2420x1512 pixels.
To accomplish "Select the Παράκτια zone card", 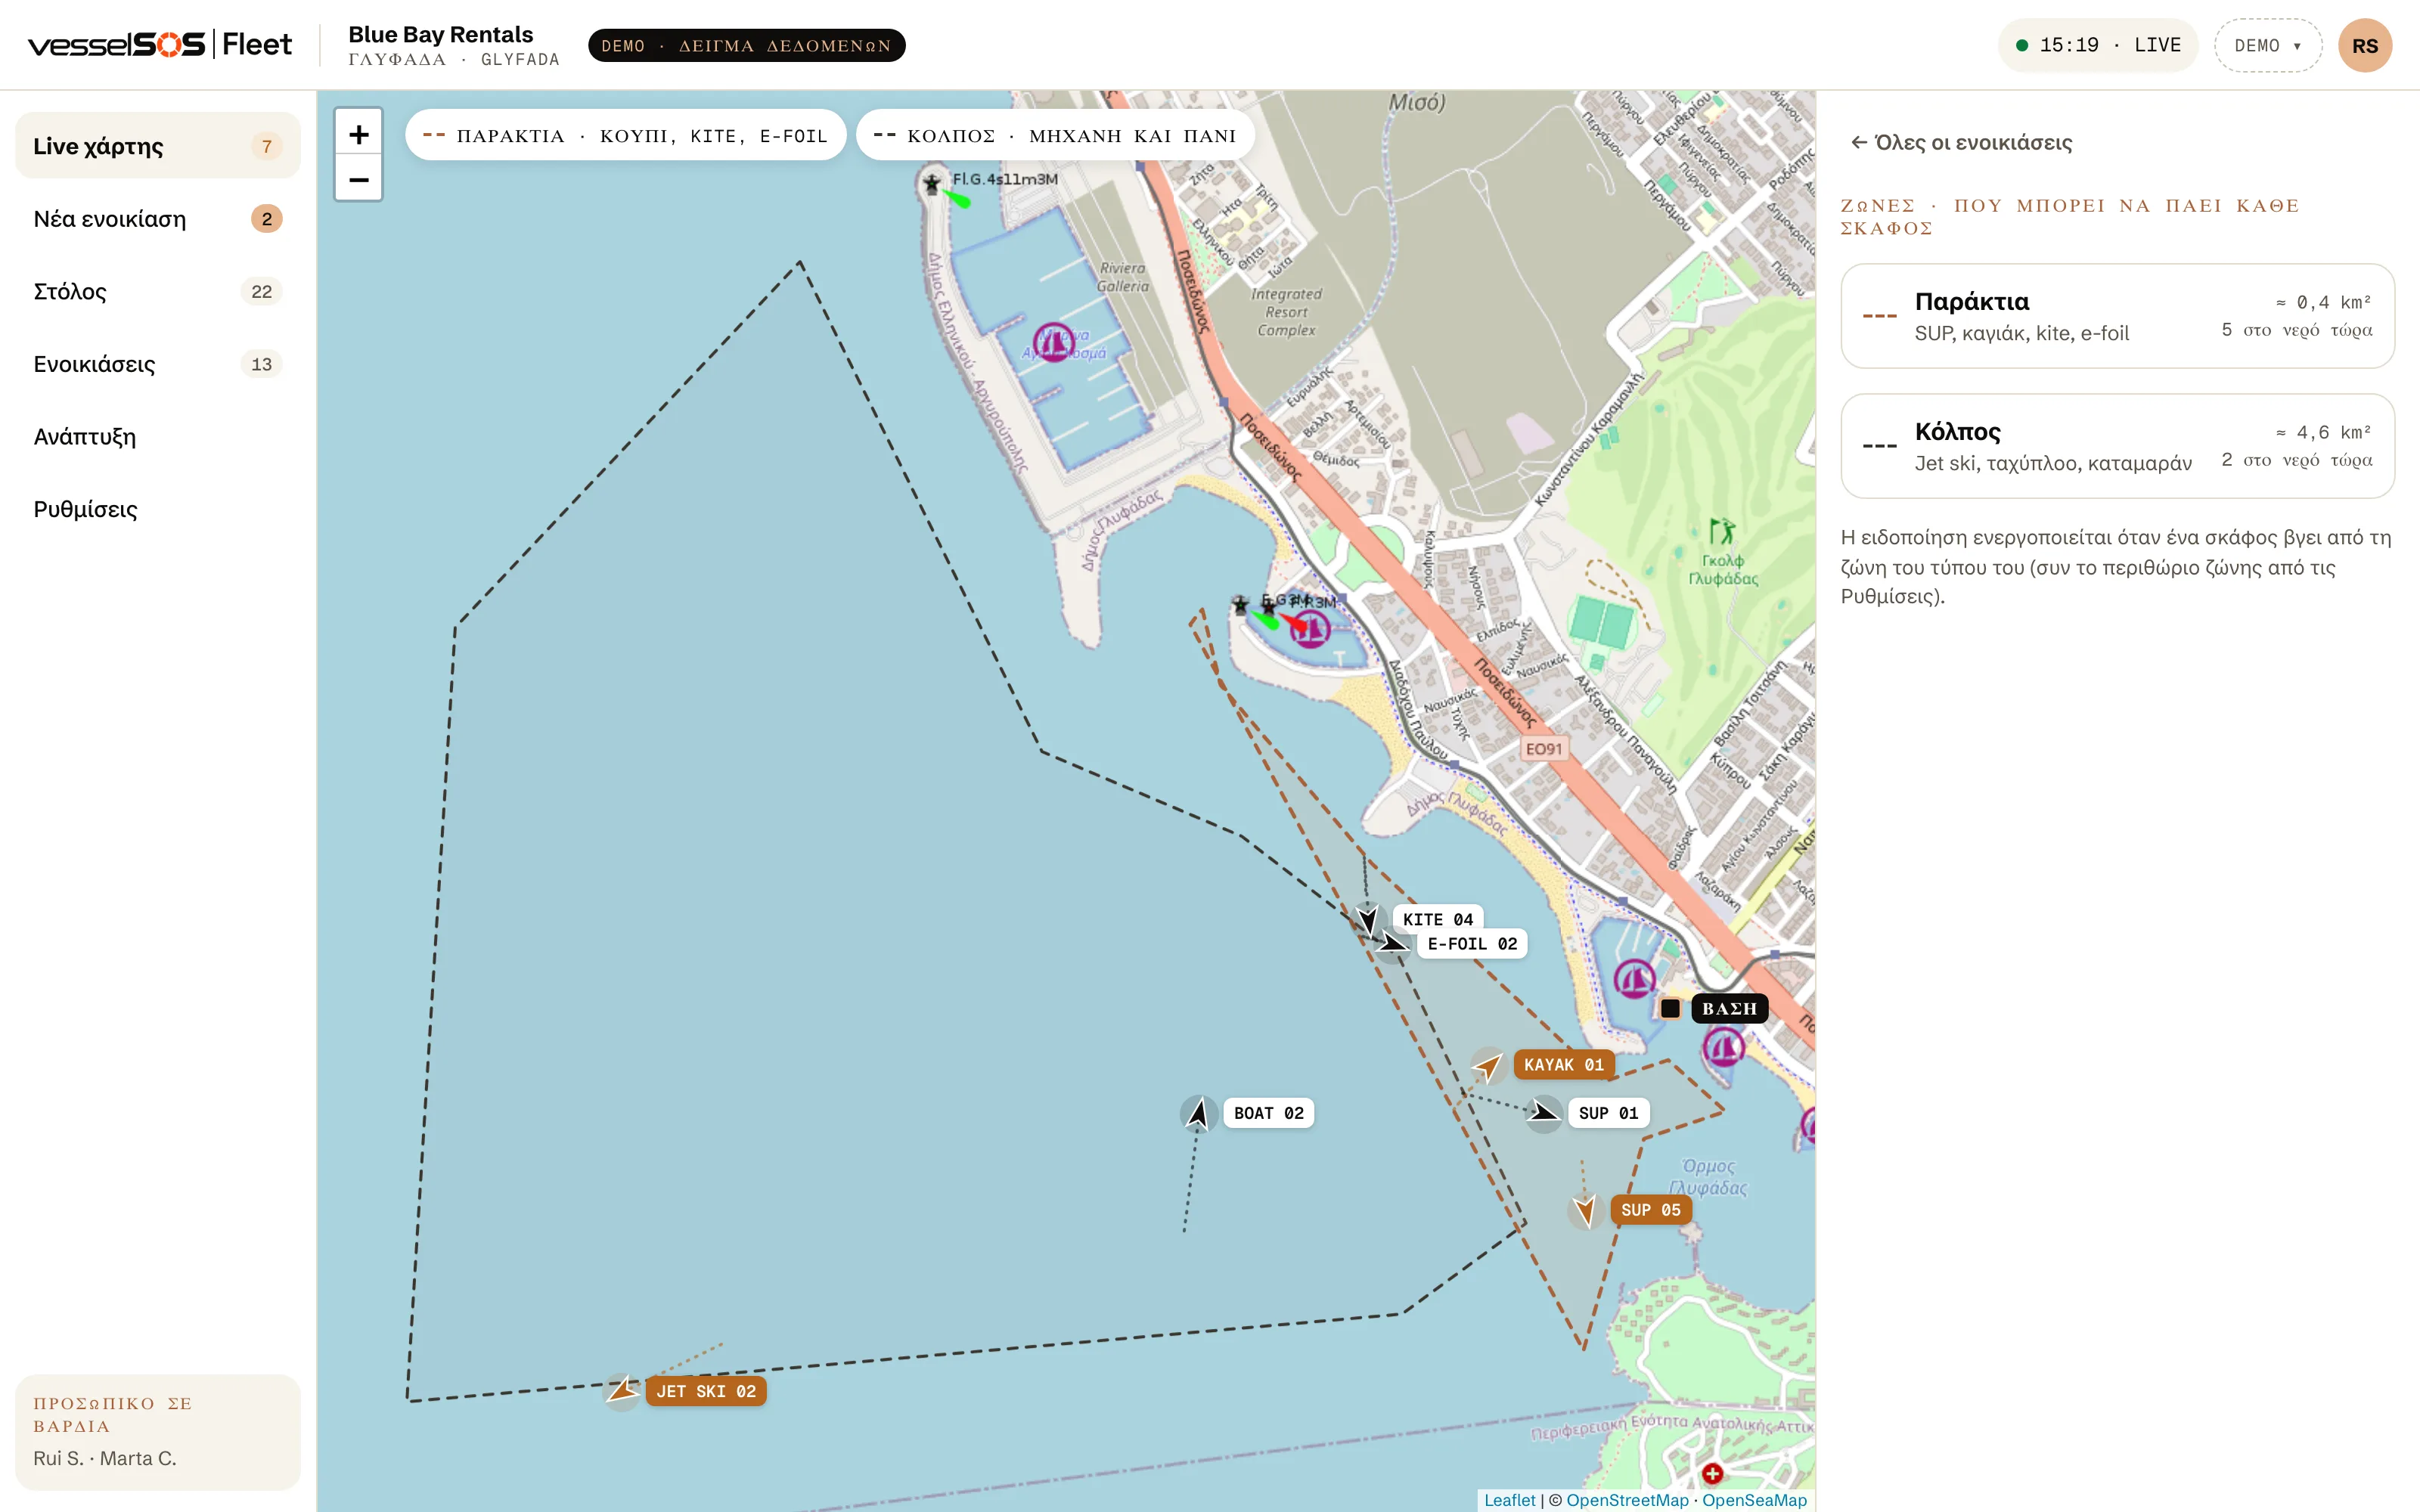I will click(2117, 316).
